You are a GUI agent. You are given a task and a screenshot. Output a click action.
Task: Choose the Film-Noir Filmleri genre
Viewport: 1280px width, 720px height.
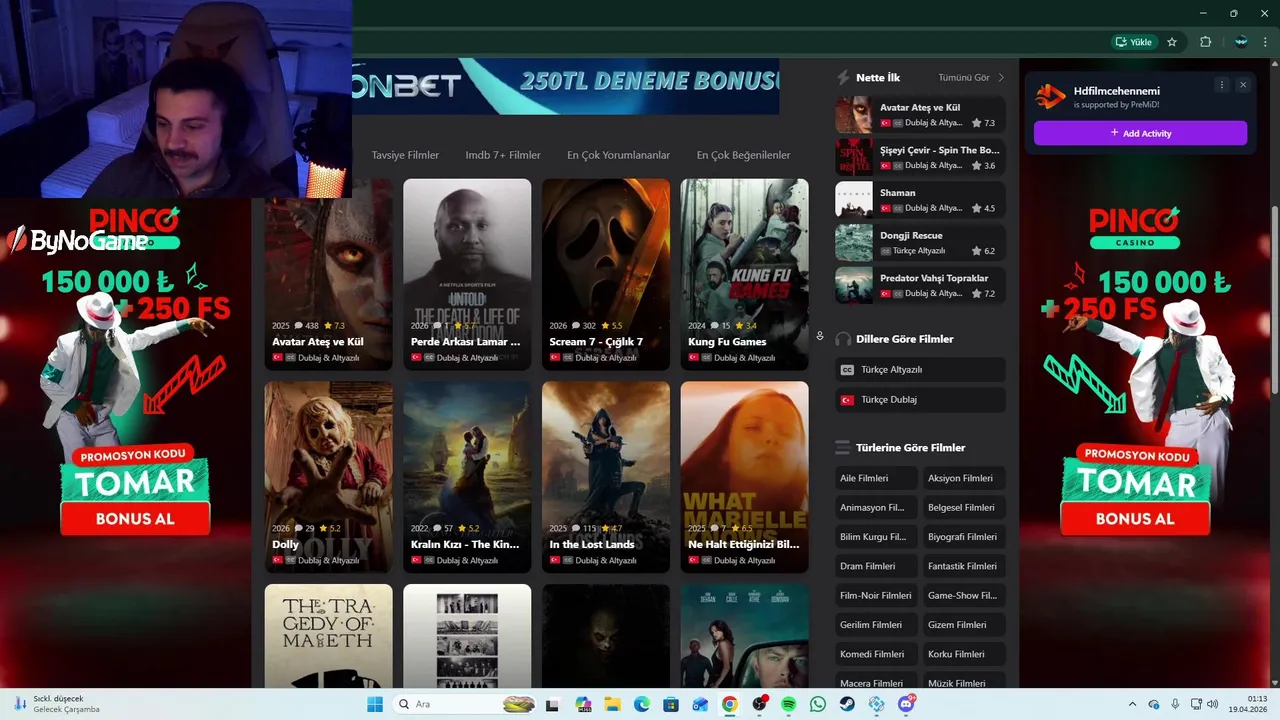click(x=876, y=595)
